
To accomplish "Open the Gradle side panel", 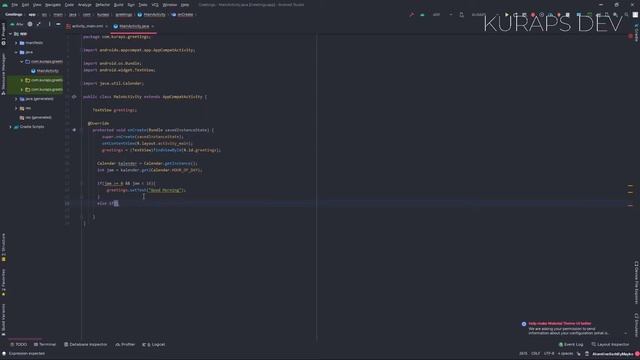I will coord(636,33).
